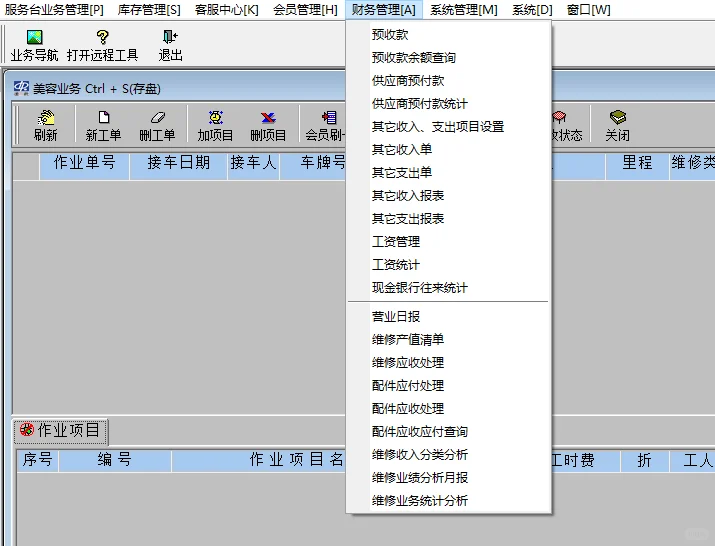Click the 工时费 column header

[x=585, y=460]
